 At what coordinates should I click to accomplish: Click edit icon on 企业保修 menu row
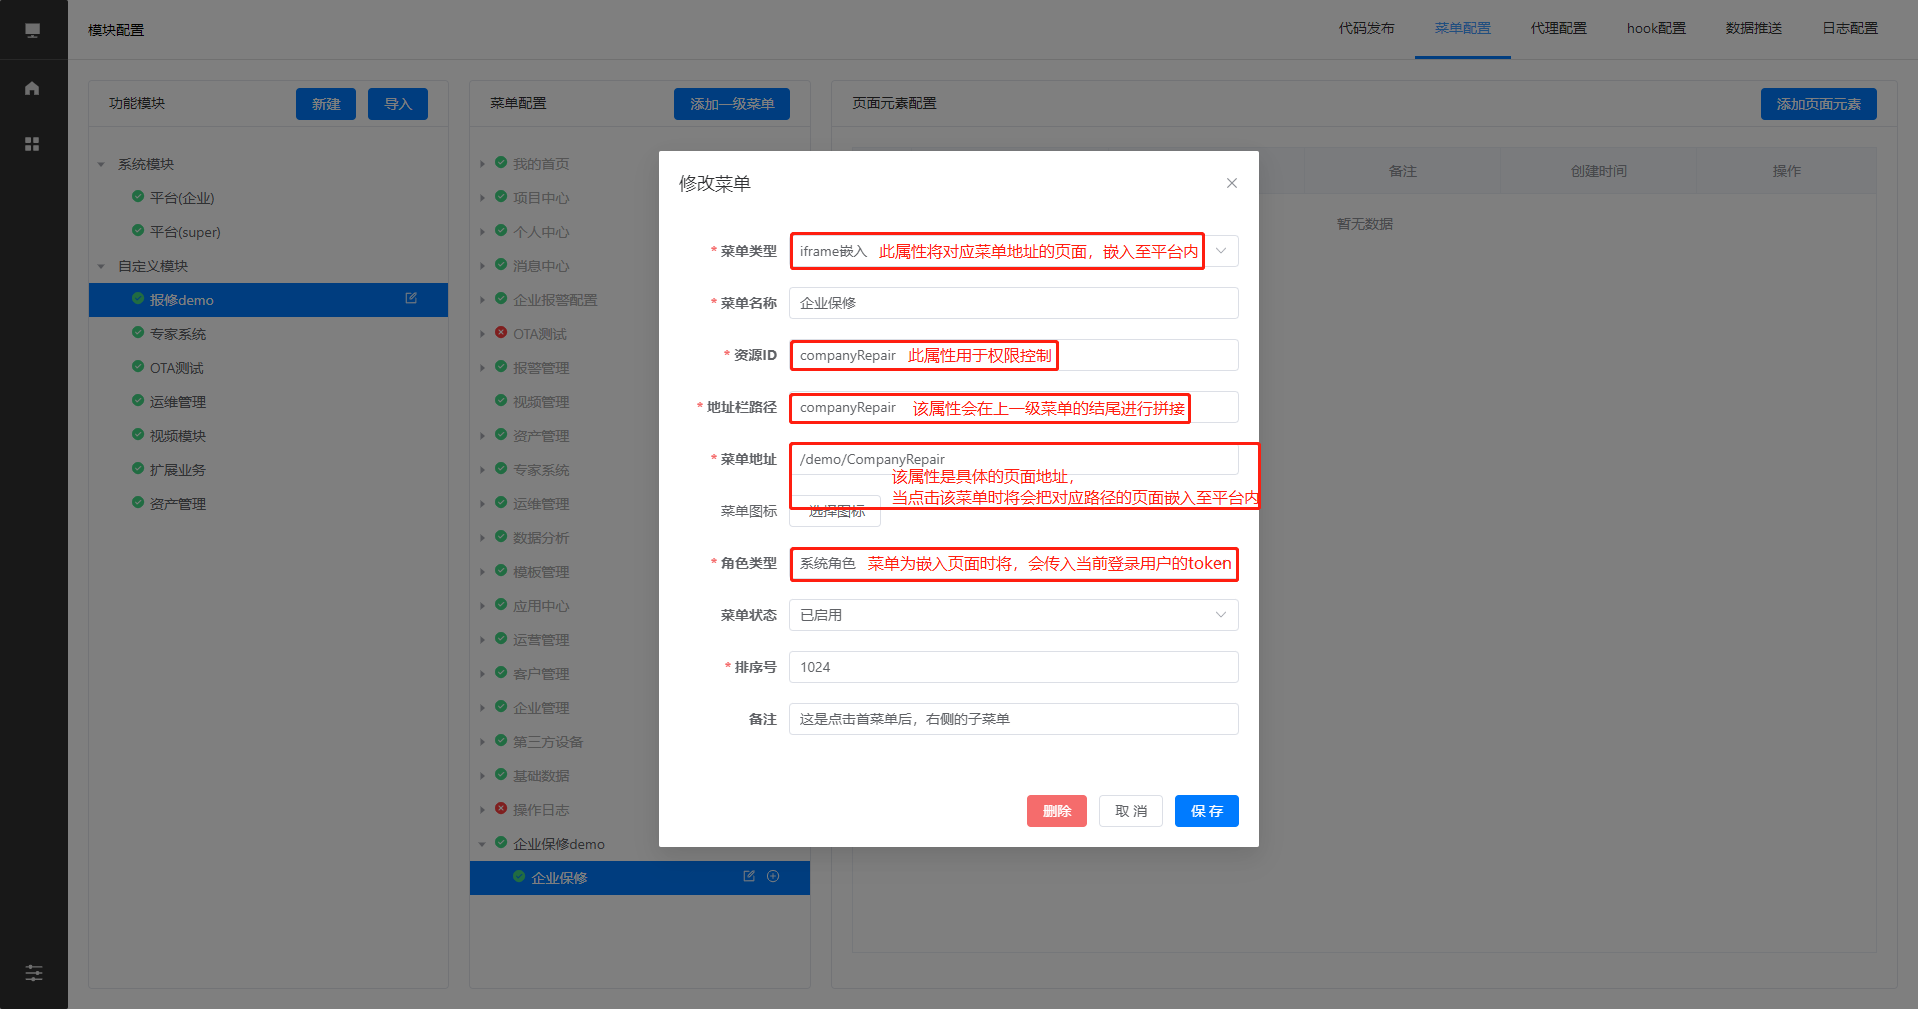(749, 877)
